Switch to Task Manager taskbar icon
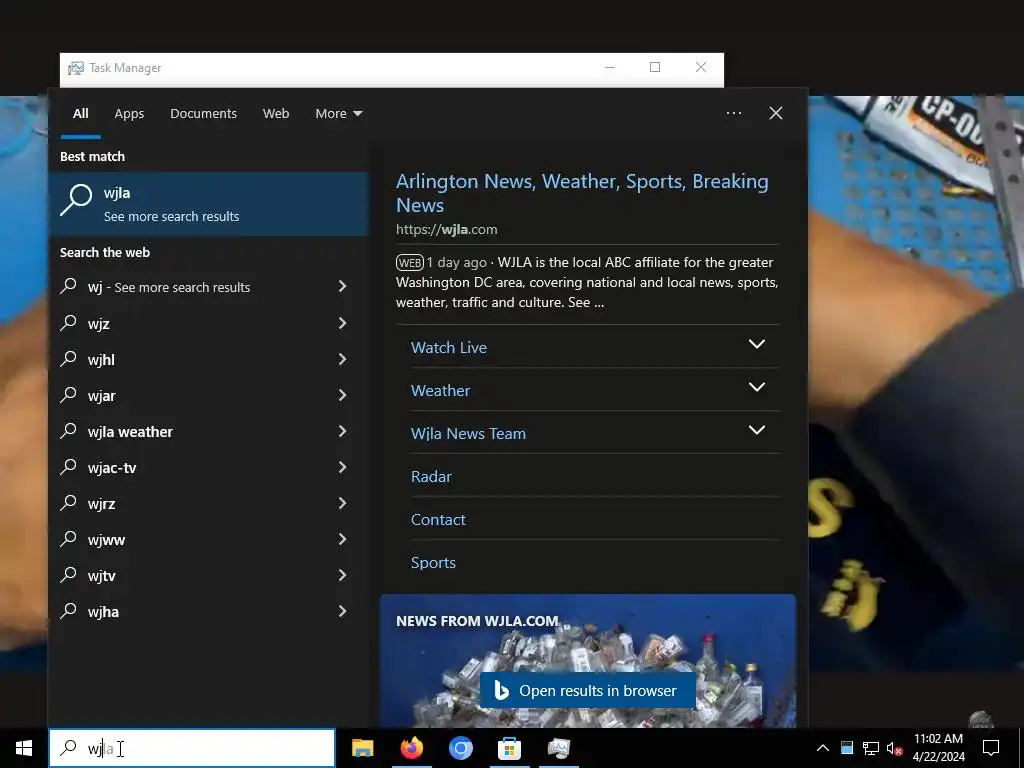This screenshot has height=768, width=1024. [558, 748]
